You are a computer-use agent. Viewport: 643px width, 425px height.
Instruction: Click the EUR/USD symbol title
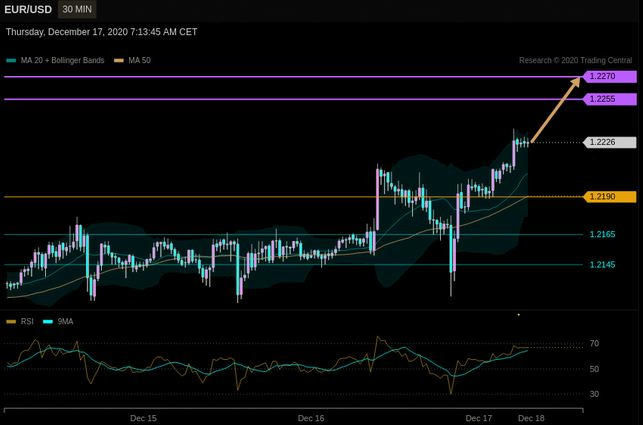tap(28, 9)
